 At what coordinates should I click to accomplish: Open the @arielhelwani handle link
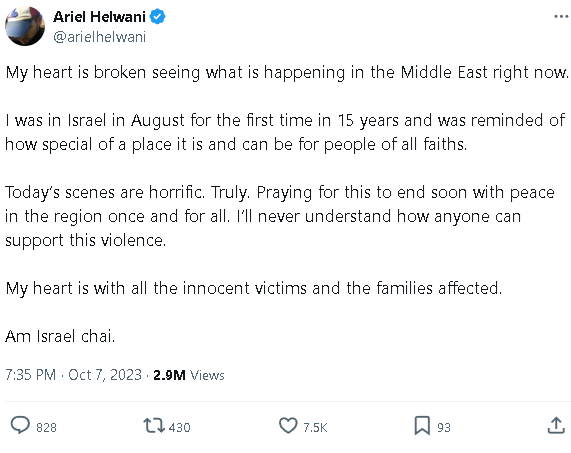point(99,37)
